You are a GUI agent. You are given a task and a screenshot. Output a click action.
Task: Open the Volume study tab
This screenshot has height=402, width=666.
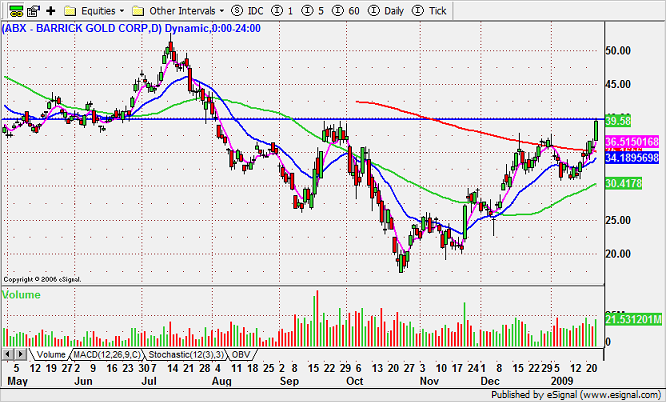(51, 354)
